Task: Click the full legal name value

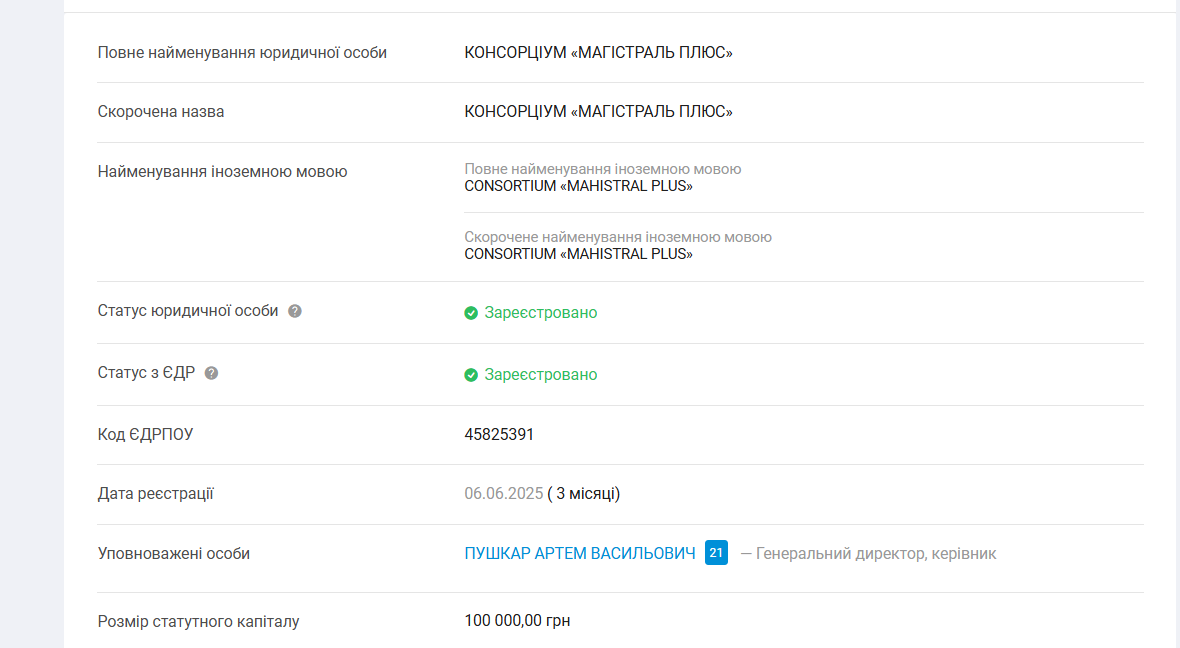Action: [x=598, y=53]
